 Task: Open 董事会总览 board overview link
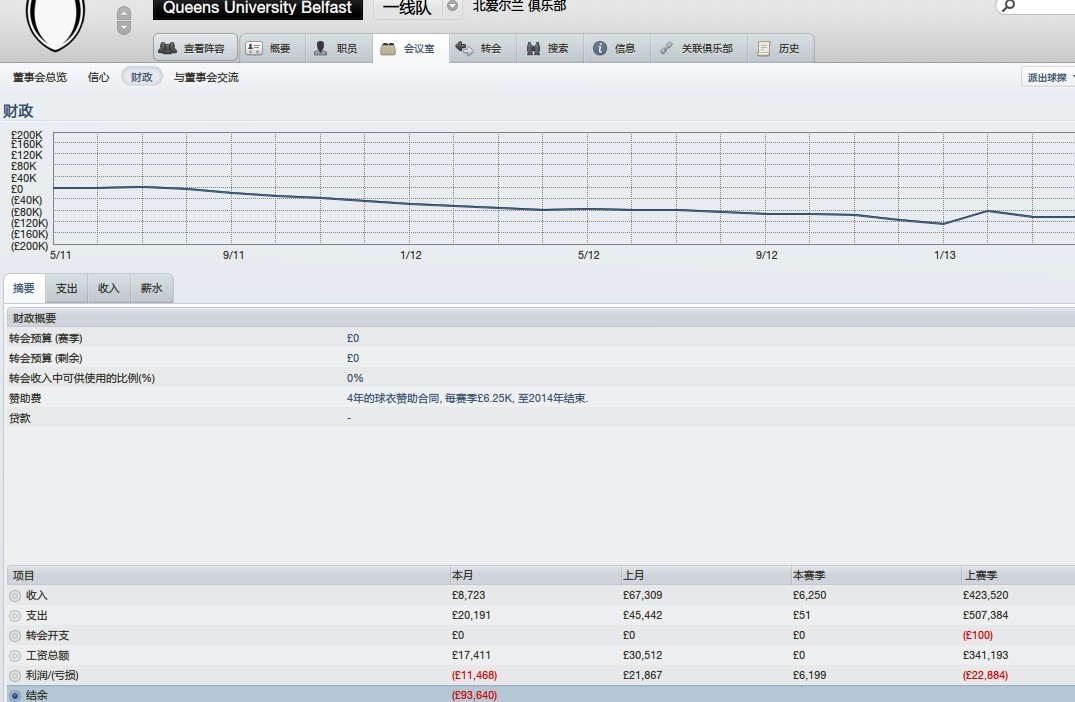(x=40, y=77)
